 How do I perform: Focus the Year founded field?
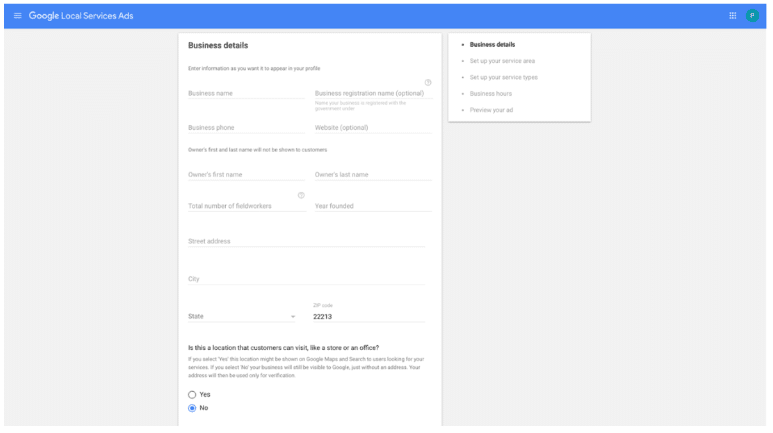pos(373,206)
